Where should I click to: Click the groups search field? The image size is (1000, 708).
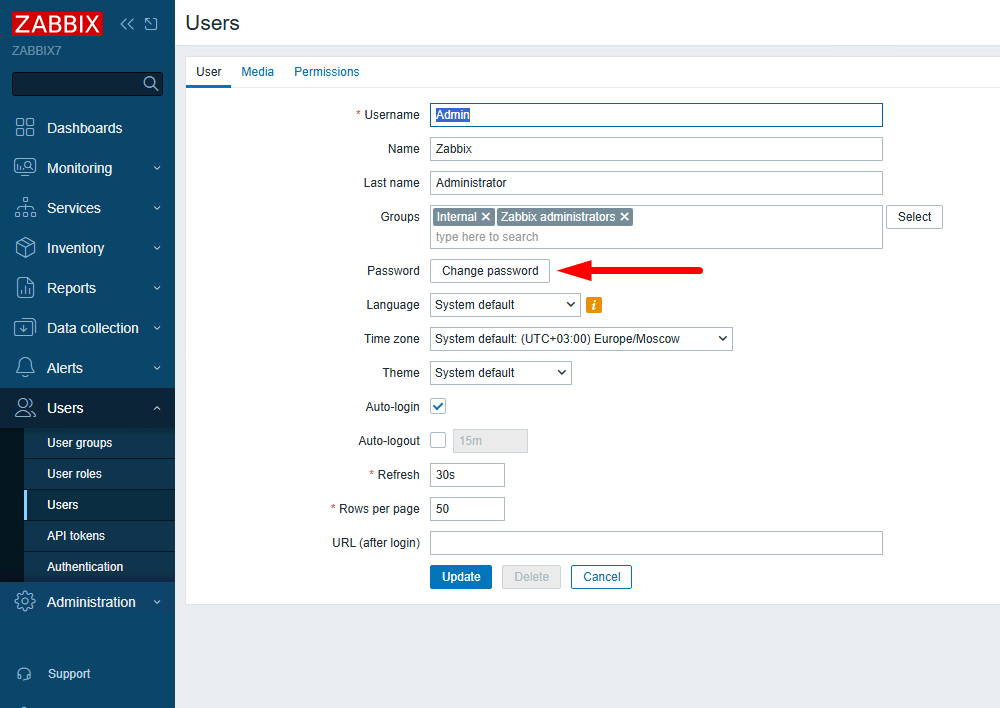(656, 237)
